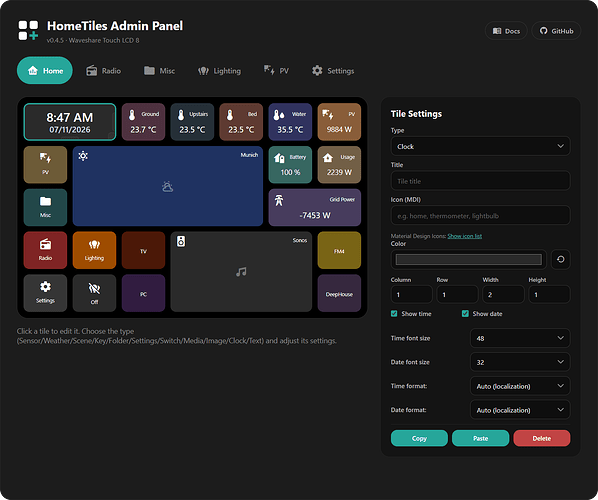Select the Grid Power tile
The height and width of the screenshot is (500, 598).
pyautogui.click(x=315, y=207)
